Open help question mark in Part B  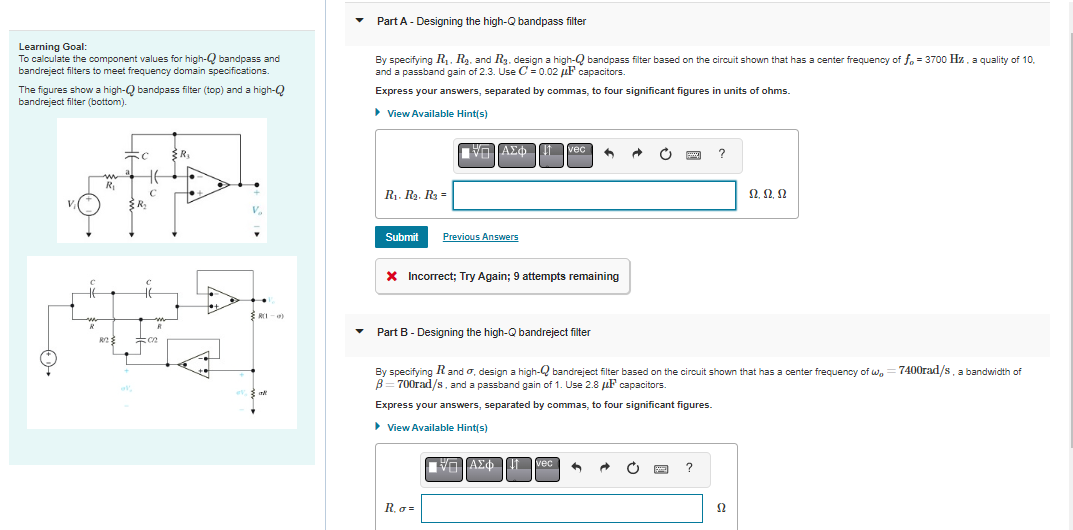click(x=689, y=468)
